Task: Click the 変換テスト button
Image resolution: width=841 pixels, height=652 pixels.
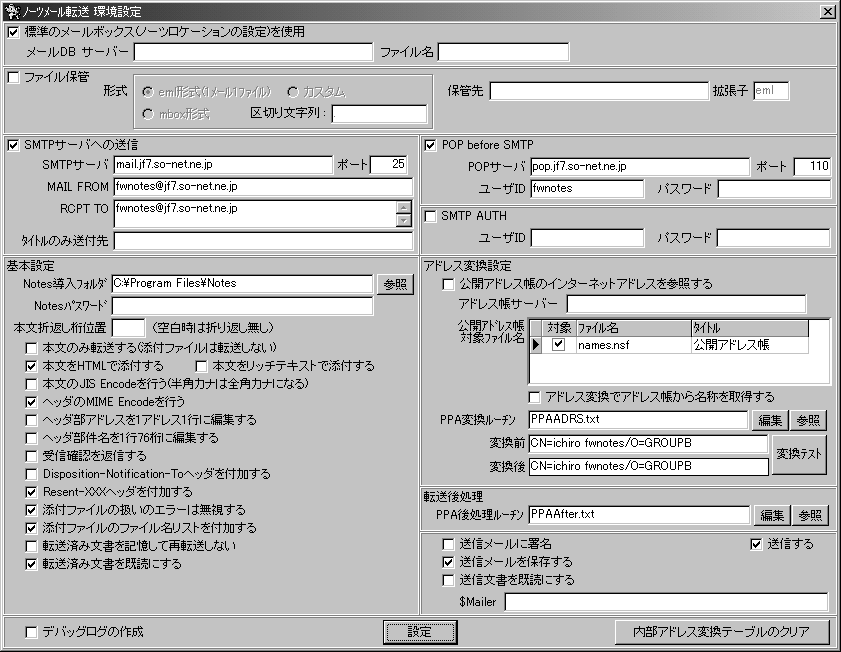Action: (x=799, y=454)
